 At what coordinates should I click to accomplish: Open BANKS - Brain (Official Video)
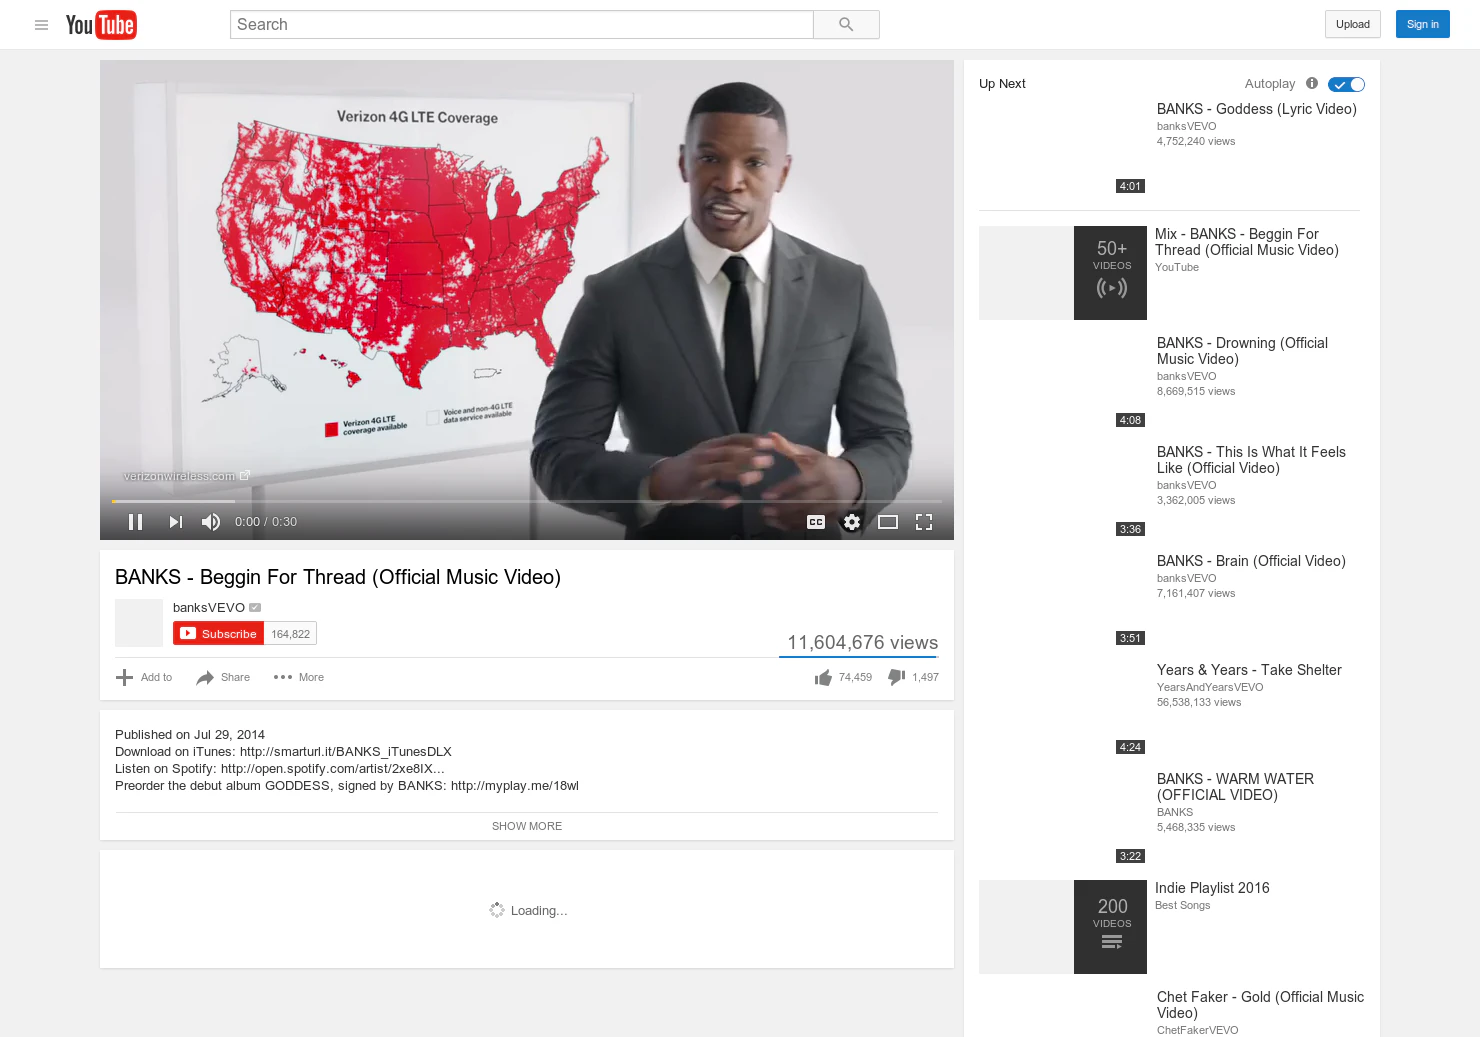click(x=1251, y=561)
